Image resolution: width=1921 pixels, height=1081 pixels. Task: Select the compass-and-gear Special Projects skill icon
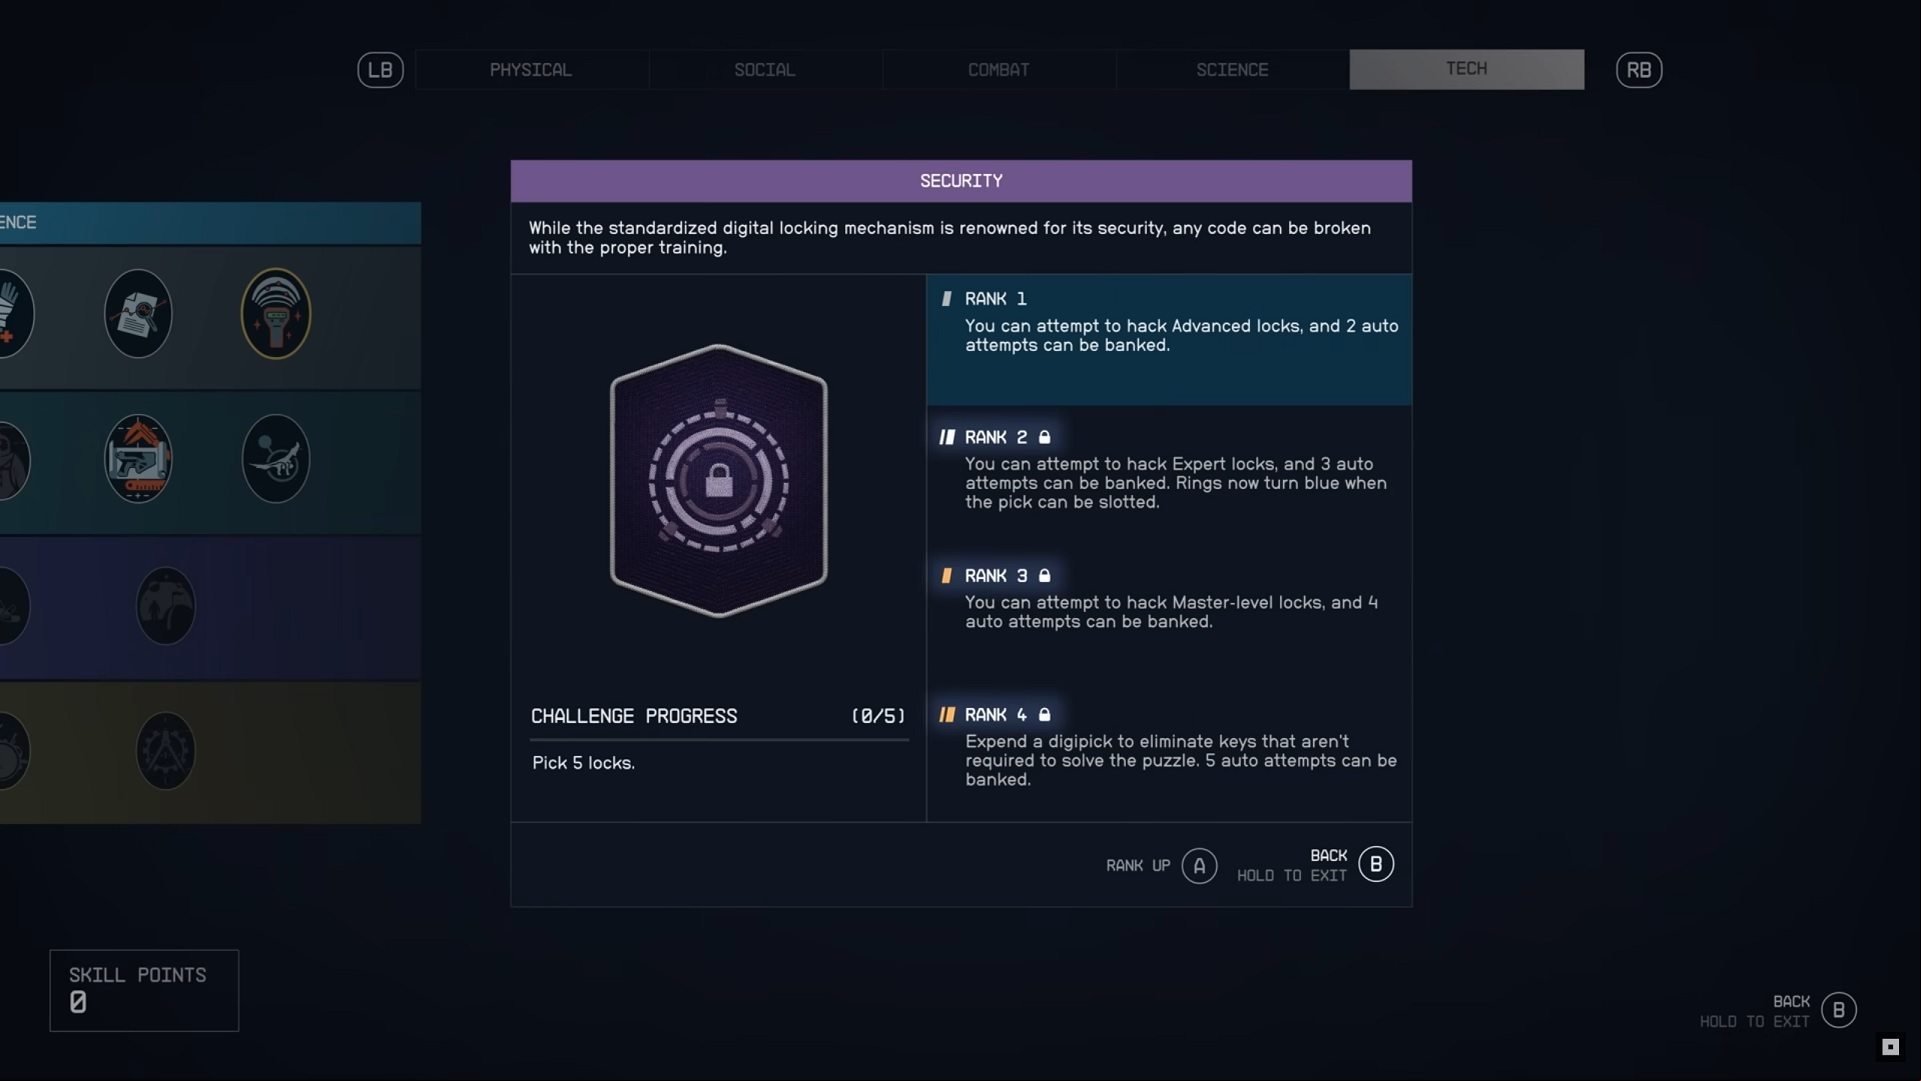coord(166,751)
